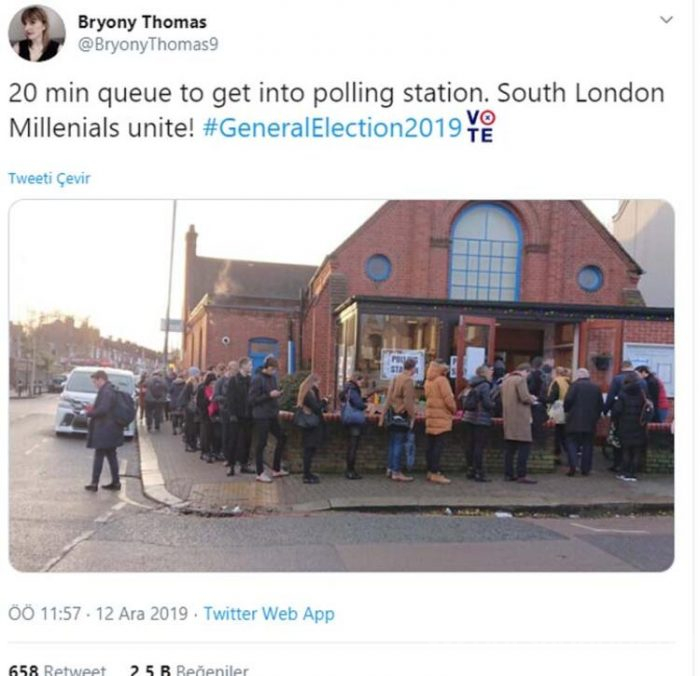Click the person in orange coat
700x676 pixels.
[438, 422]
